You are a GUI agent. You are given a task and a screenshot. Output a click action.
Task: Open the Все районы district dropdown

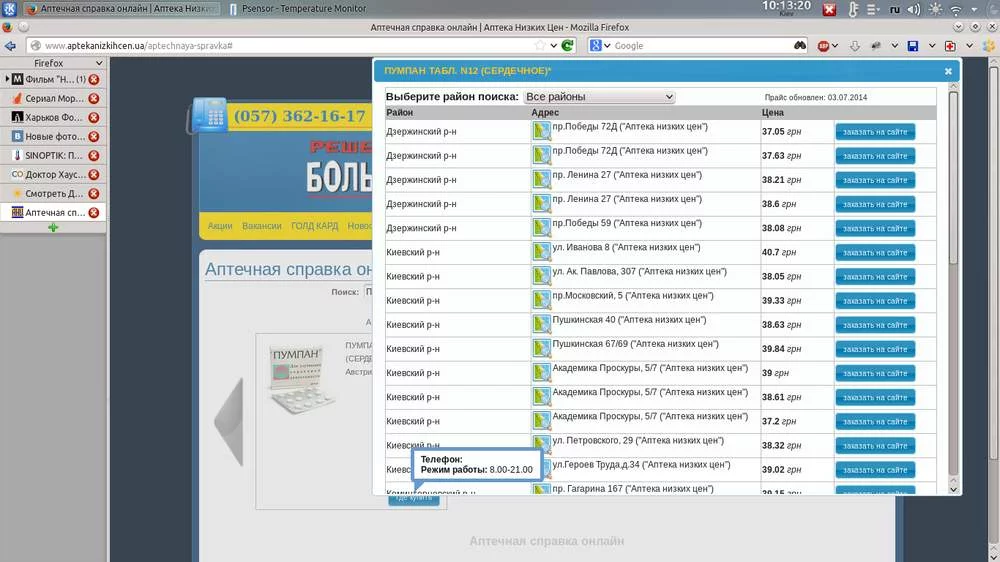pos(599,97)
